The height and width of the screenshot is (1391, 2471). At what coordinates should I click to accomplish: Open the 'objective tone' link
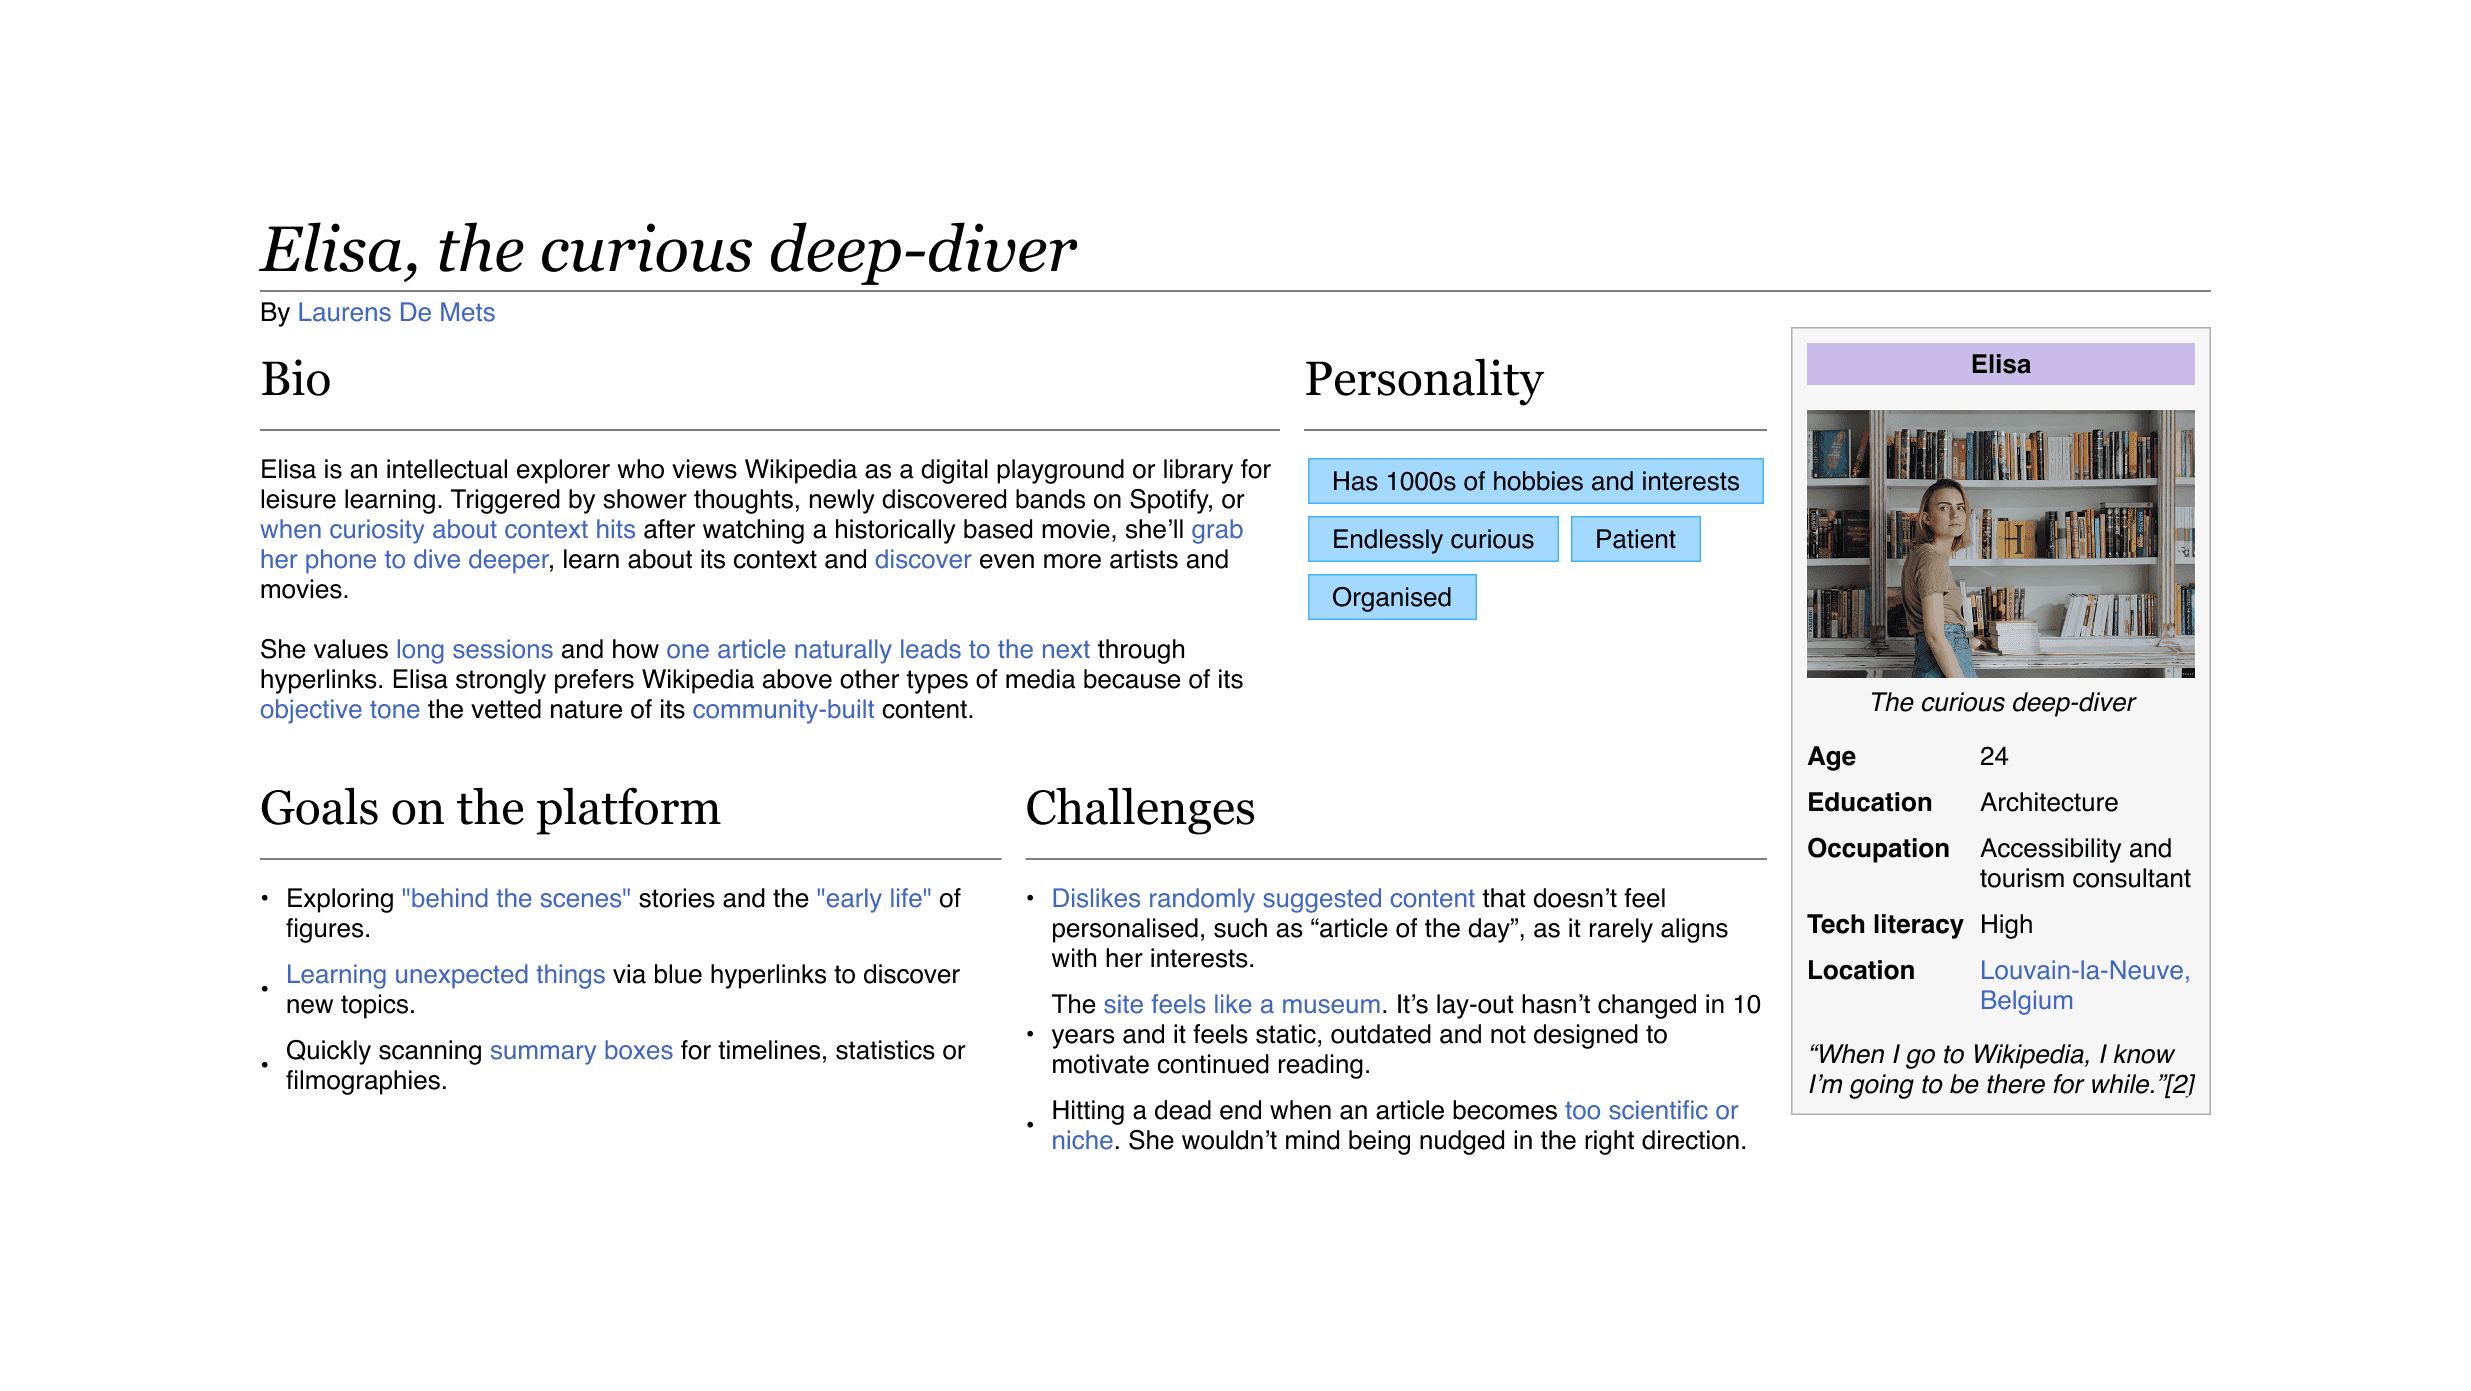coord(339,710)
